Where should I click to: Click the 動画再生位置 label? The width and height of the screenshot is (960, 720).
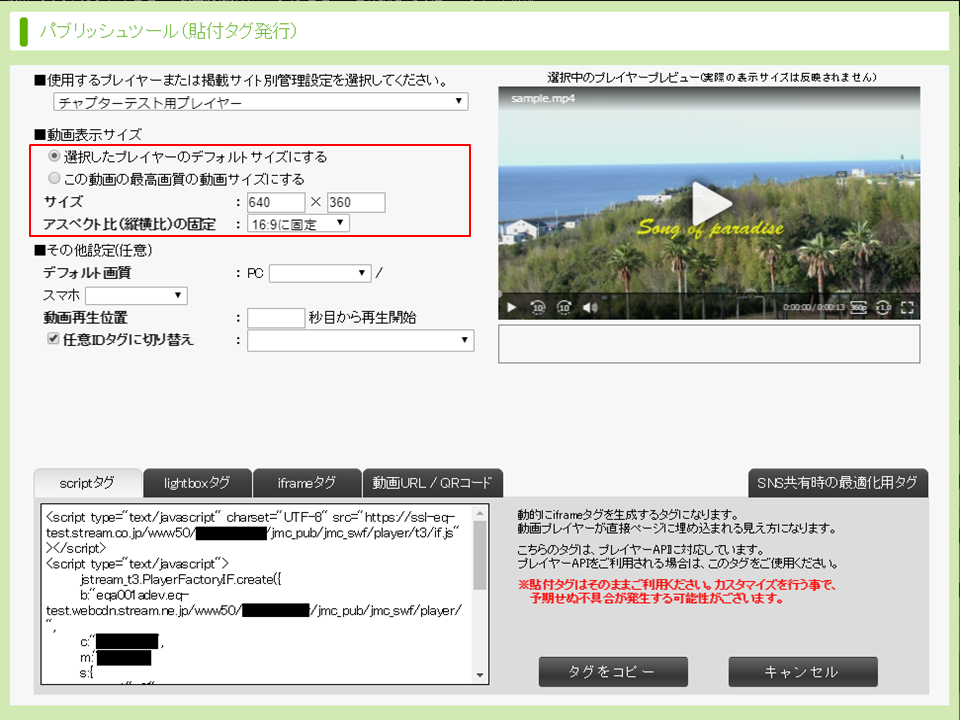tap(86, 318)
